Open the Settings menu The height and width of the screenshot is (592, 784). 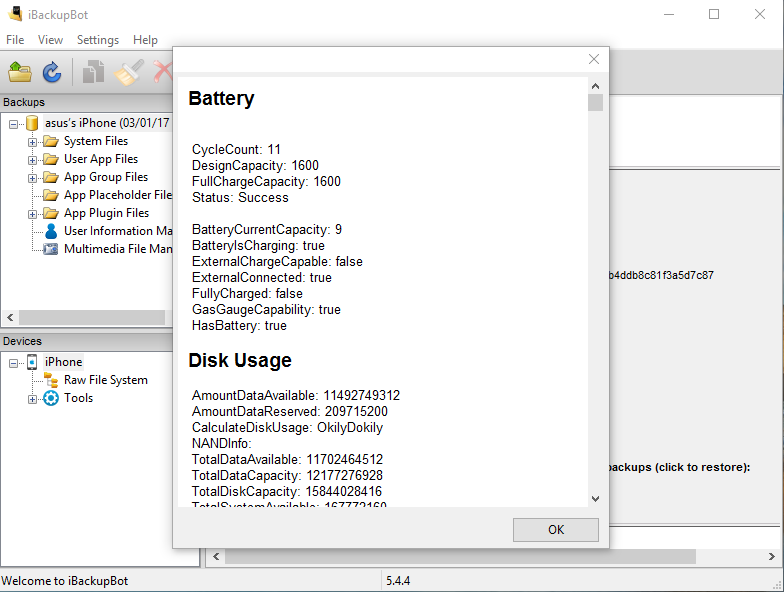click(98, 40)
